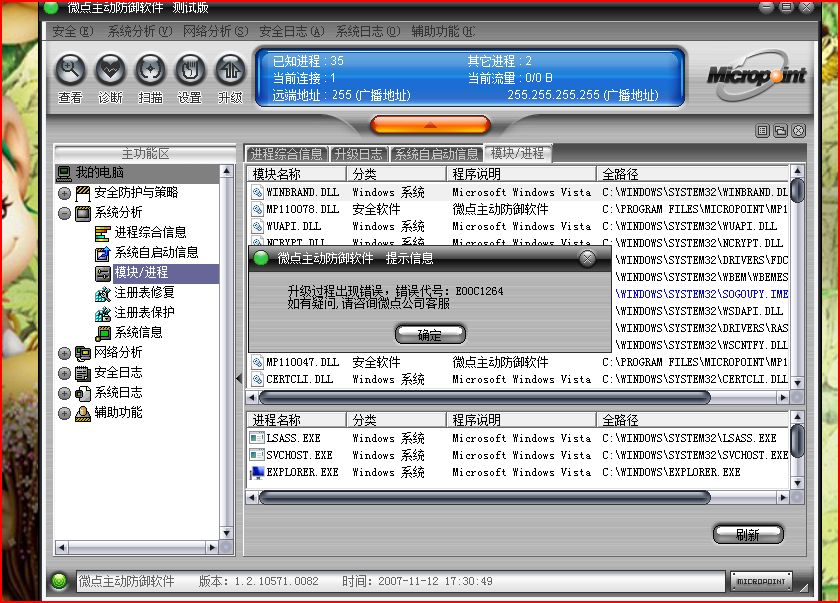
Task: Click the round close-panel icon above the tabs
Action: click(799, 130)
